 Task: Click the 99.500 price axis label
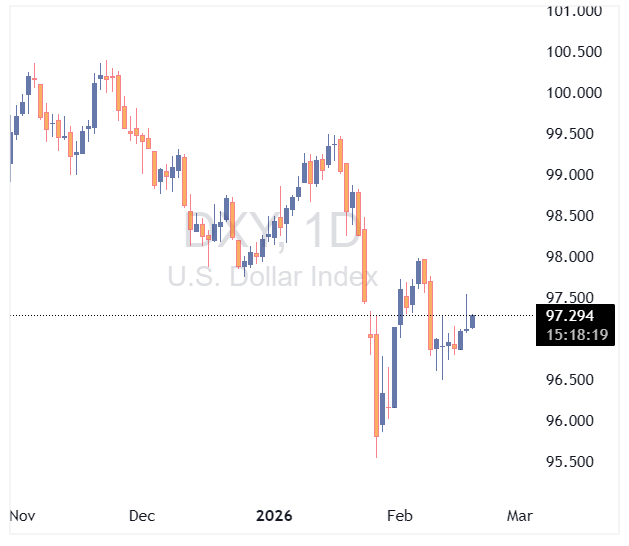[574, 134]
